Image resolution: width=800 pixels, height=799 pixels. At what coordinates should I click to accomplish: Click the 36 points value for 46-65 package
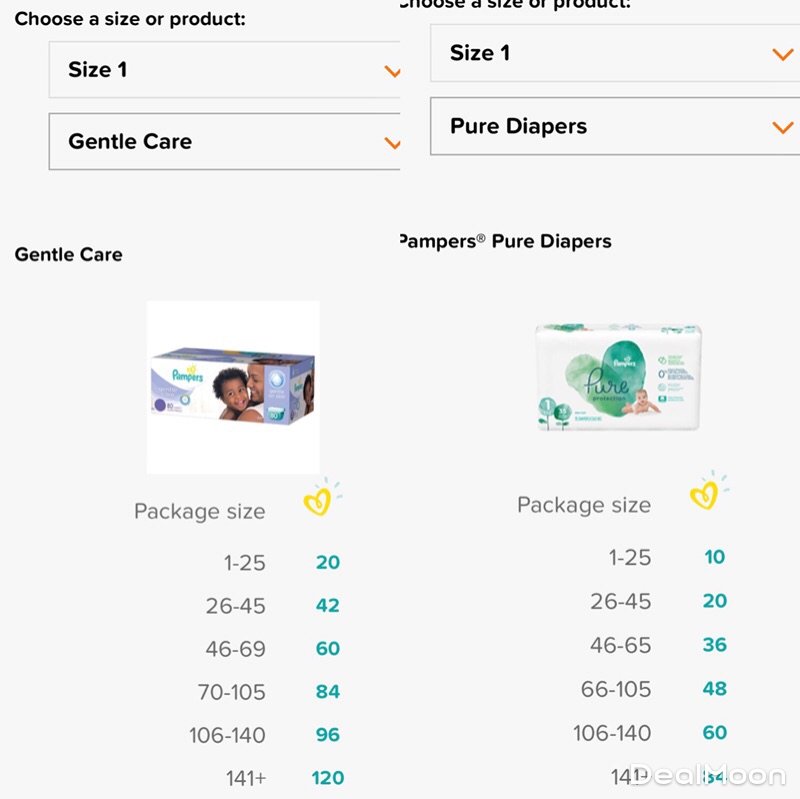tap(714, 645)
